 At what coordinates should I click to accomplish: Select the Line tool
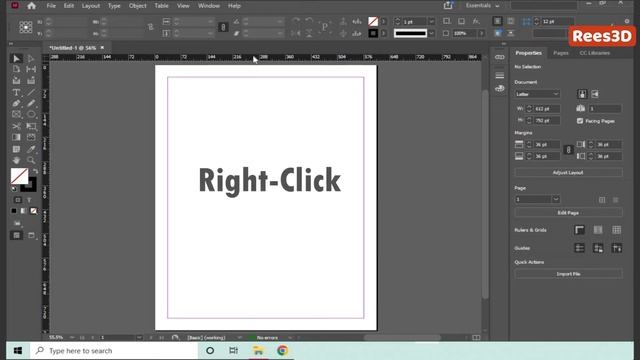(x=31, y=92)
